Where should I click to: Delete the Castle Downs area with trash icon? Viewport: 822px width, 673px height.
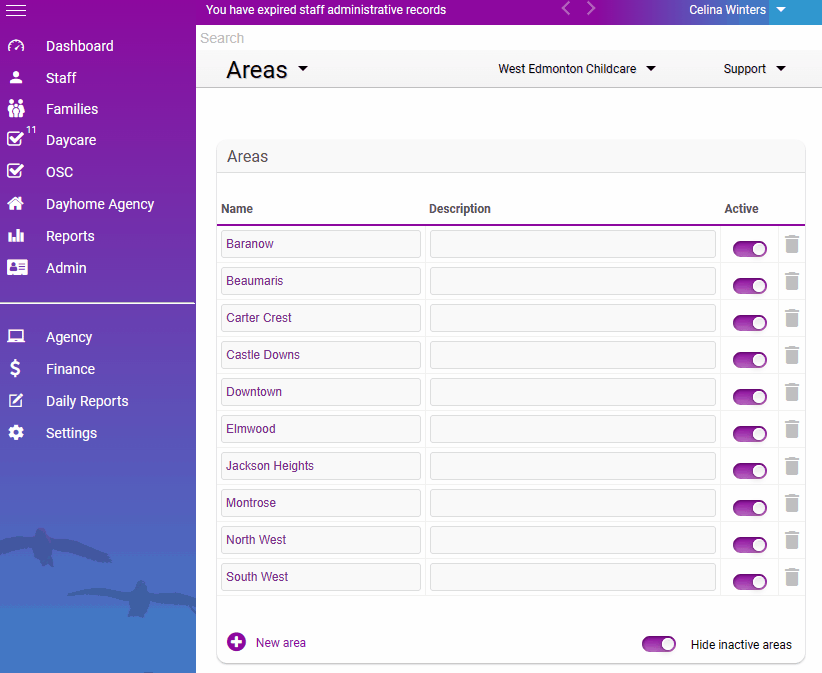tap(792, 355)
